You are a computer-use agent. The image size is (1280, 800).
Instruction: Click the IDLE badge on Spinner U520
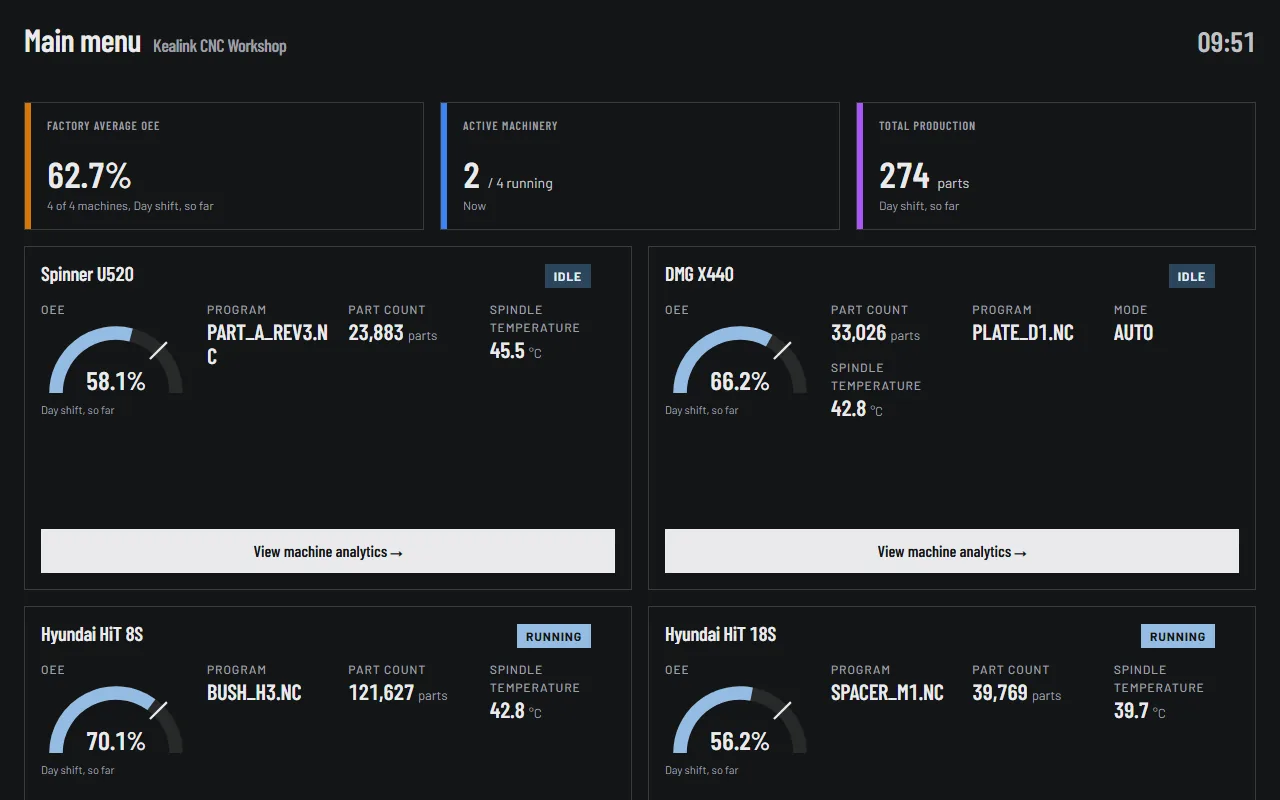(568, 276)
